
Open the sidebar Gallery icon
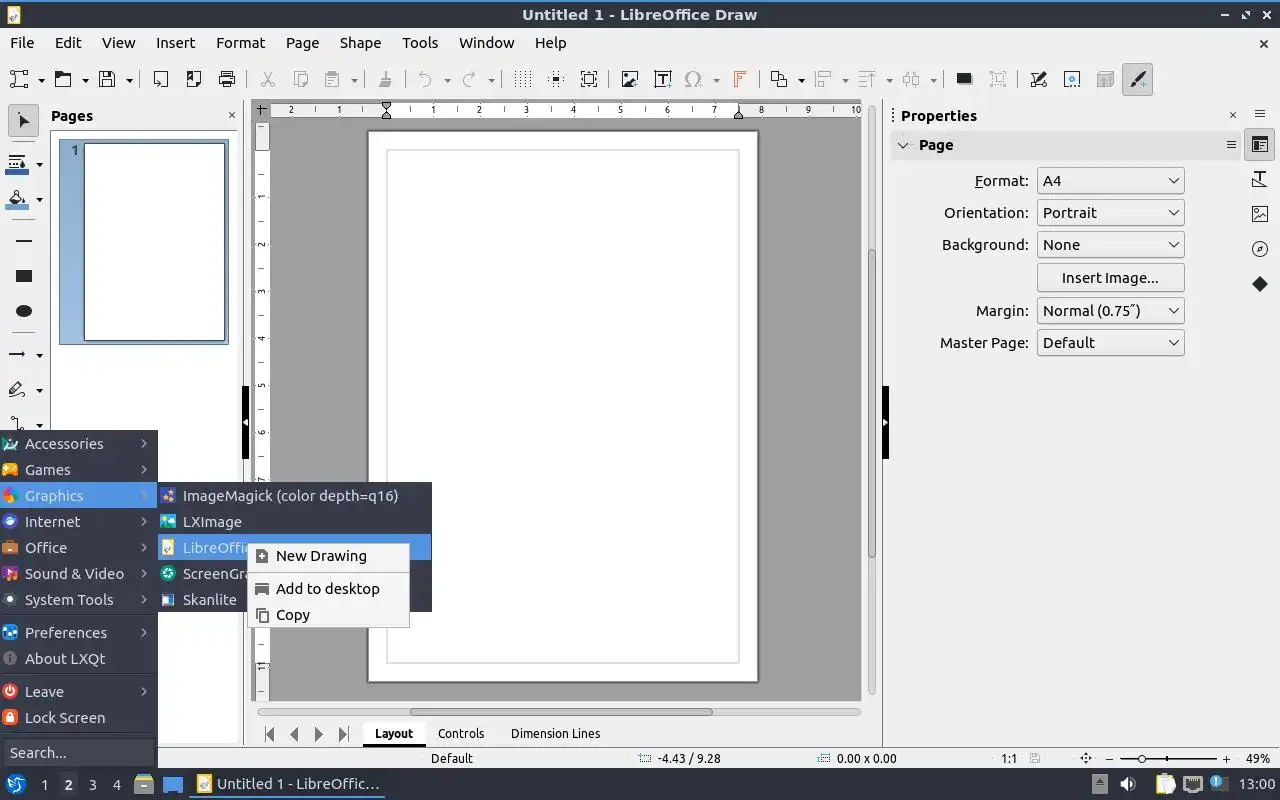1260,214
